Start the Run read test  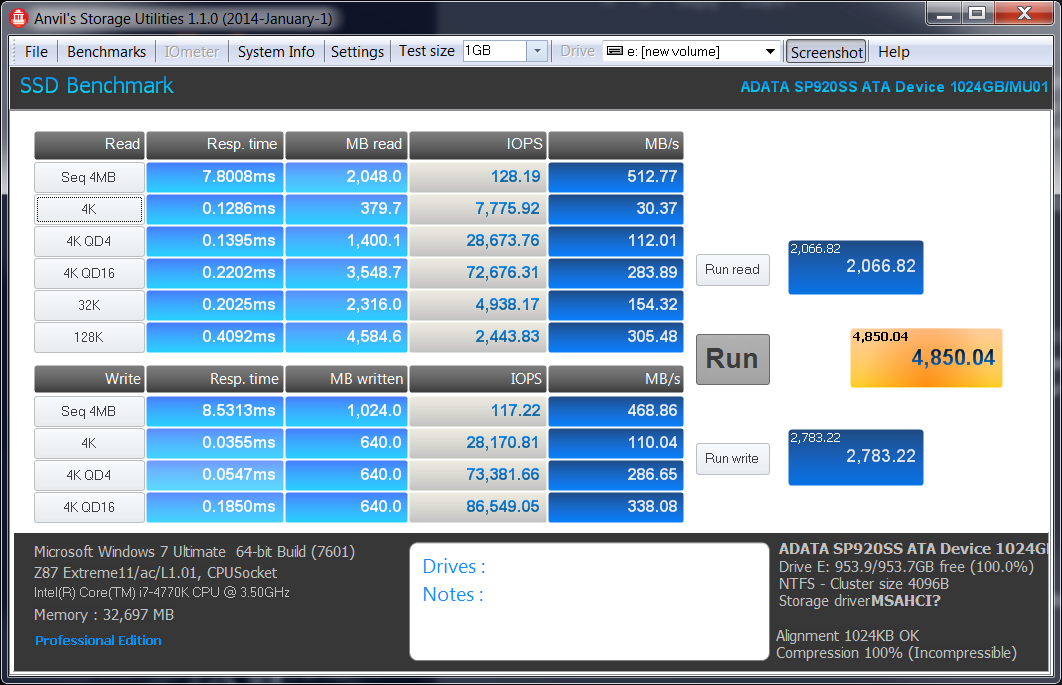tap(732, 269)
